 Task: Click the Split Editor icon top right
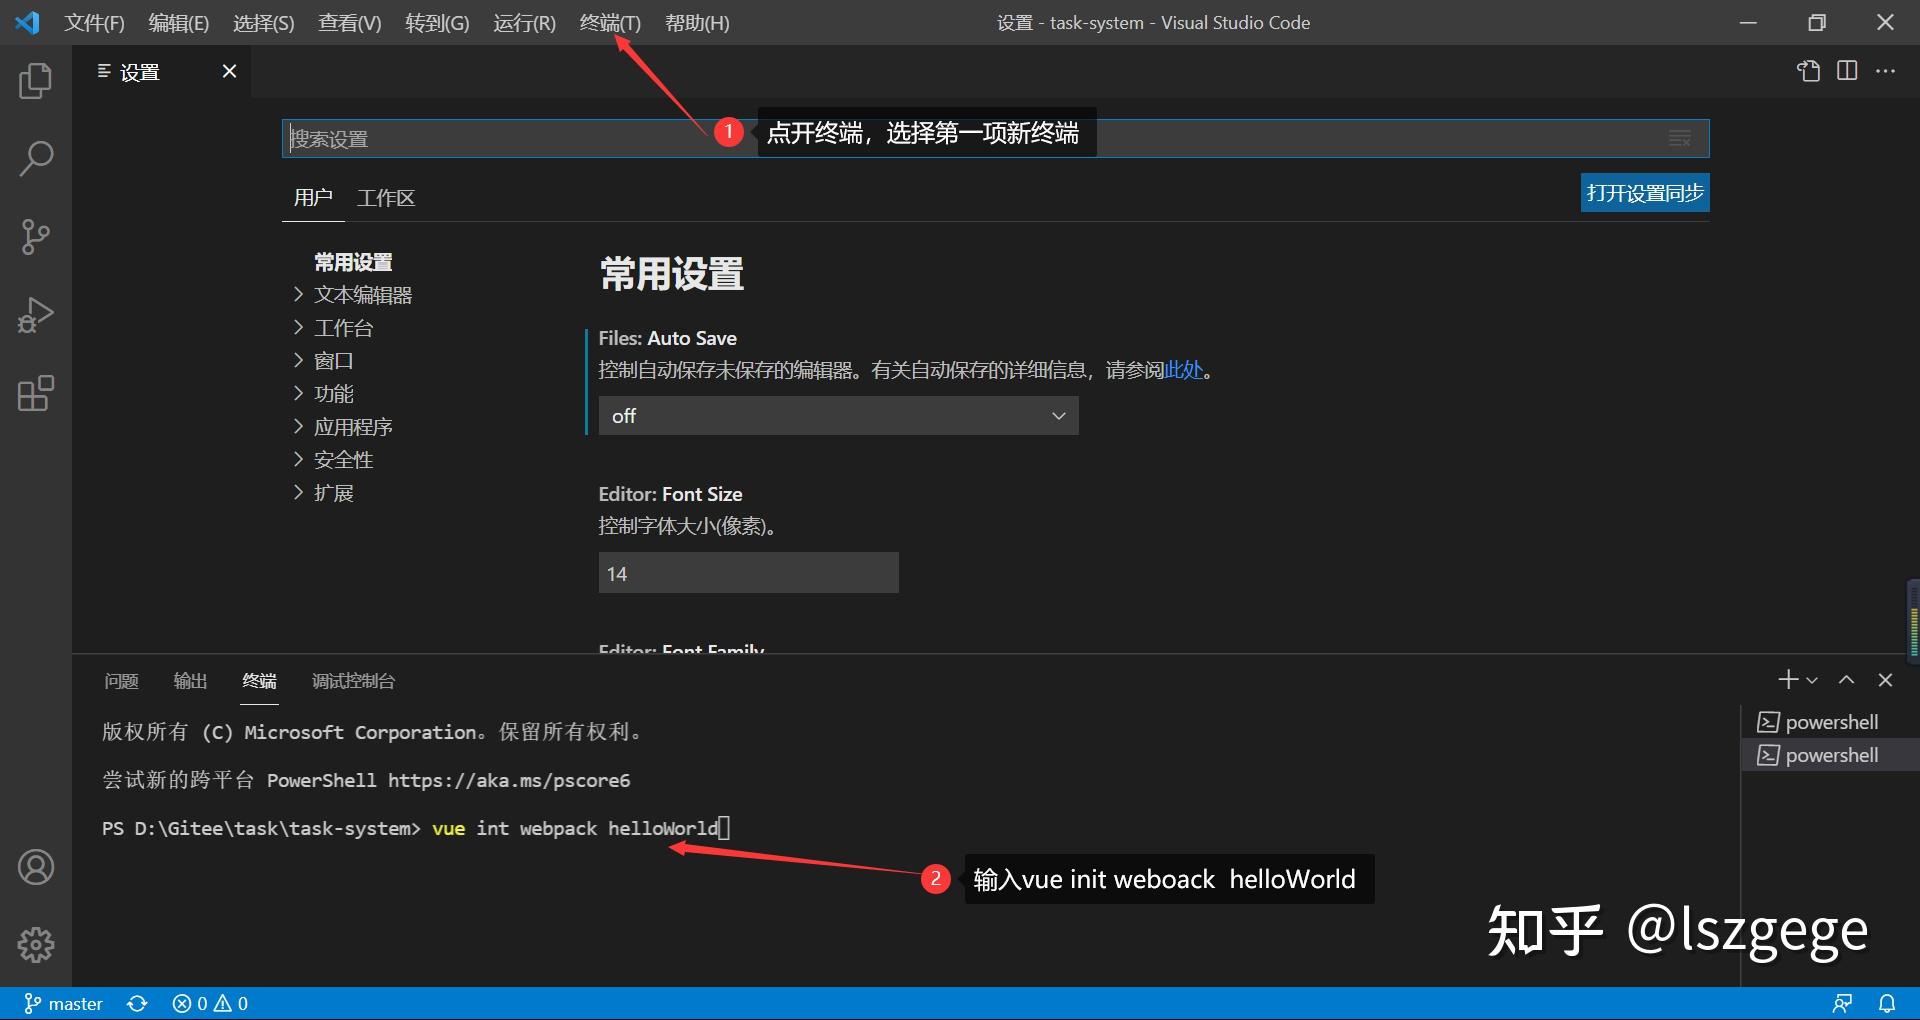point(1845,71)
